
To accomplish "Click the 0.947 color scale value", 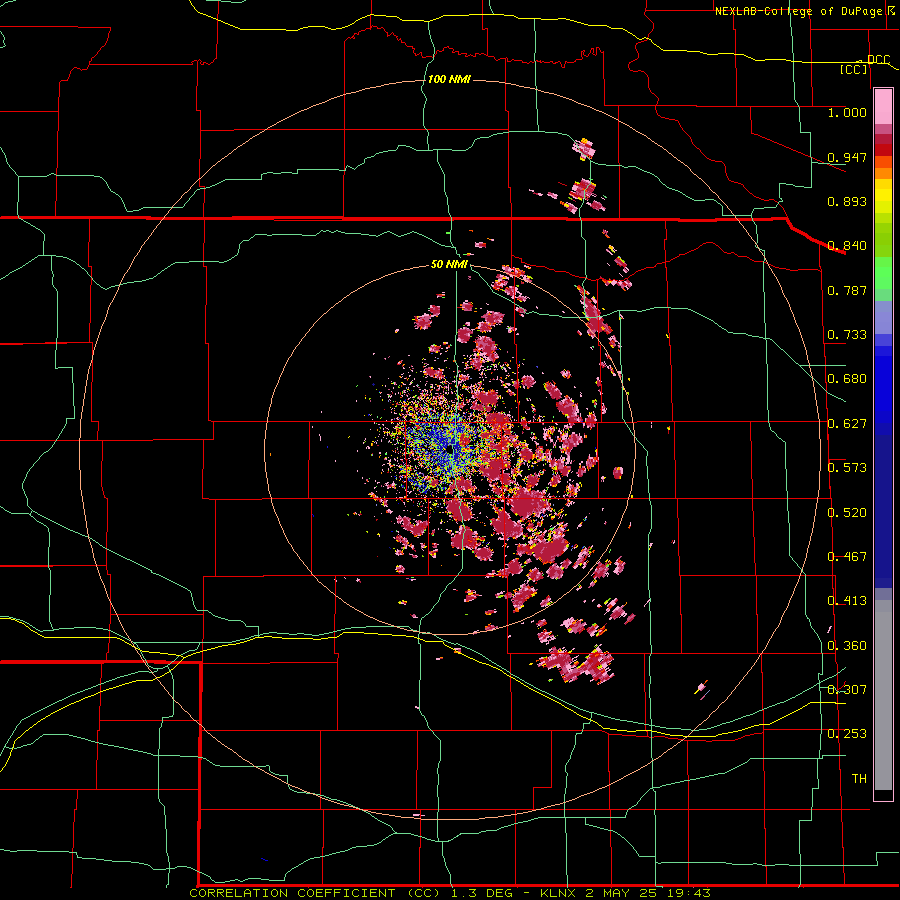I will (847, 157).
